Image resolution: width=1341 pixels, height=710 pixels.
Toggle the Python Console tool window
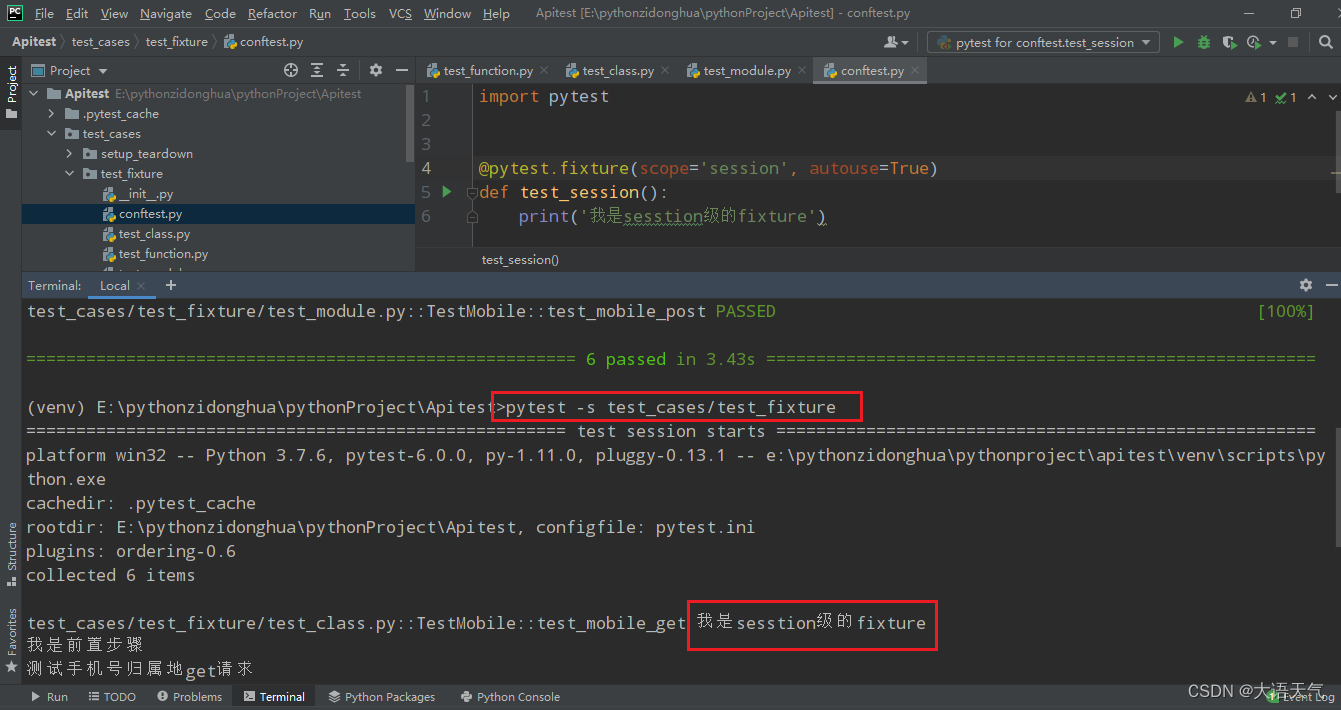[x=510, y=696]
